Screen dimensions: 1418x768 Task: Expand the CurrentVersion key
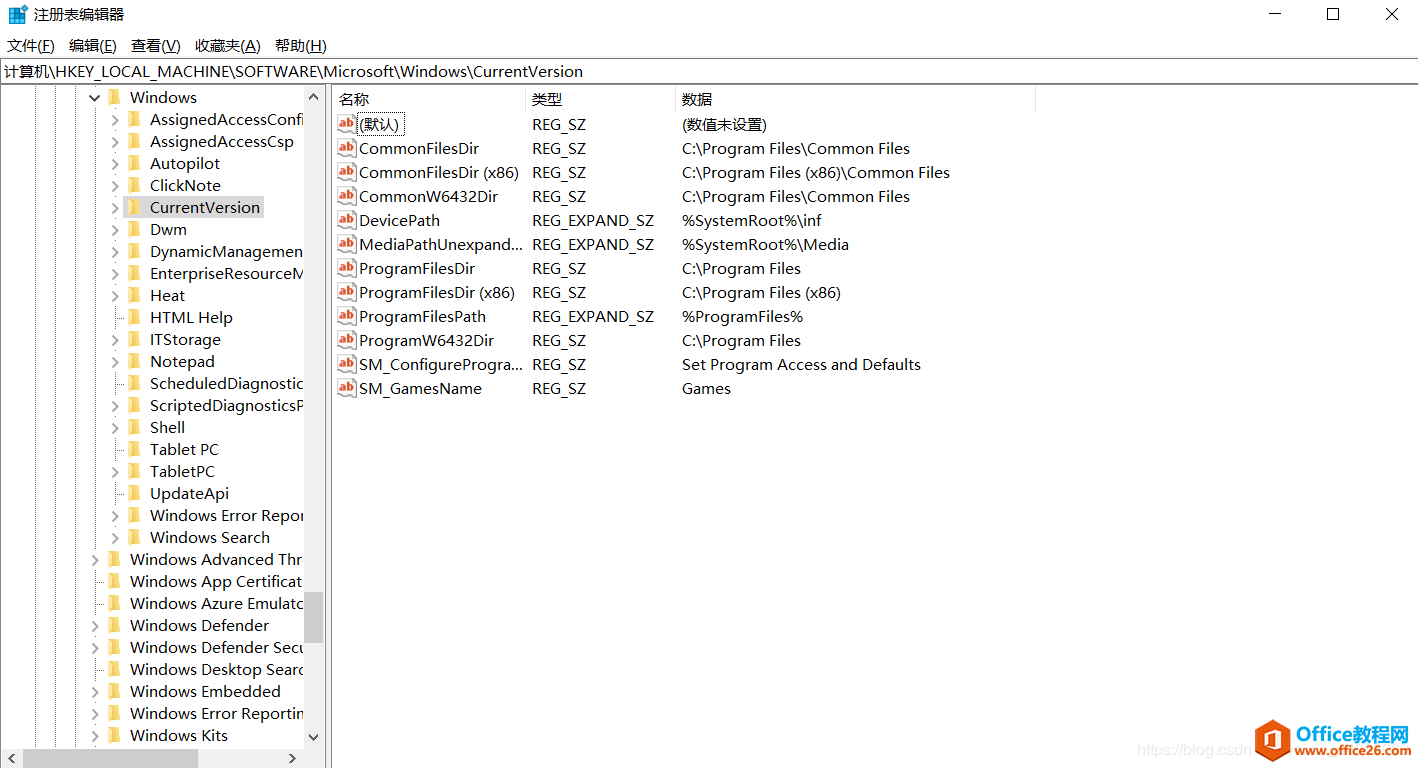pos(115,208)
